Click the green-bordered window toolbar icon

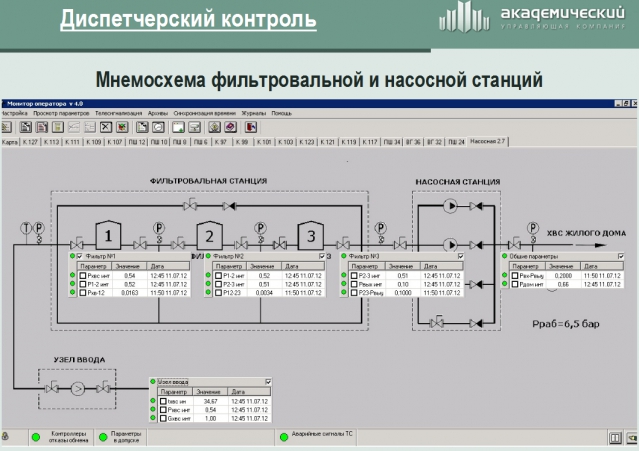178,128
